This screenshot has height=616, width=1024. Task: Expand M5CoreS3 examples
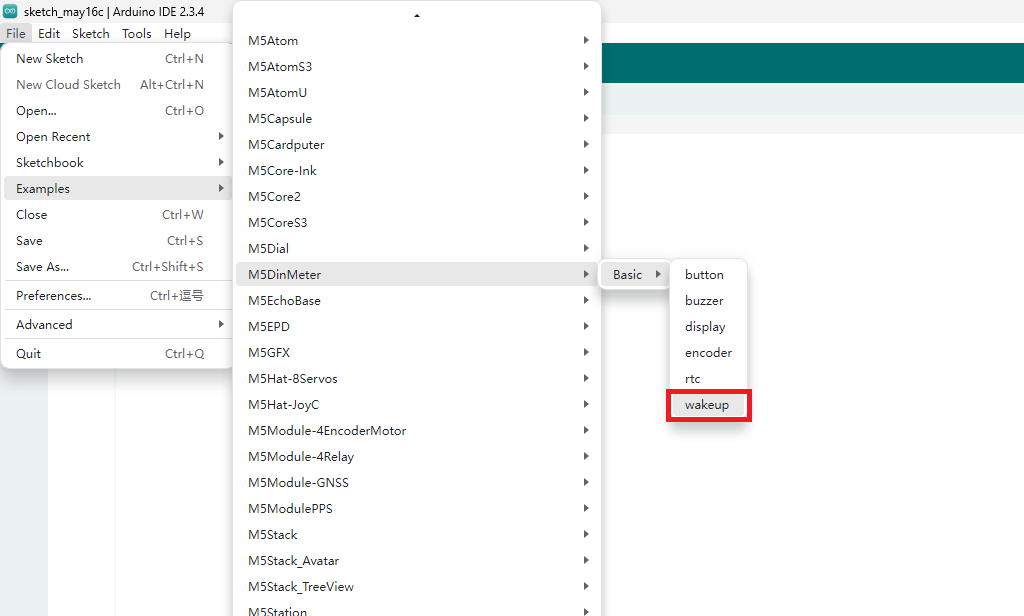coord(417,223)
